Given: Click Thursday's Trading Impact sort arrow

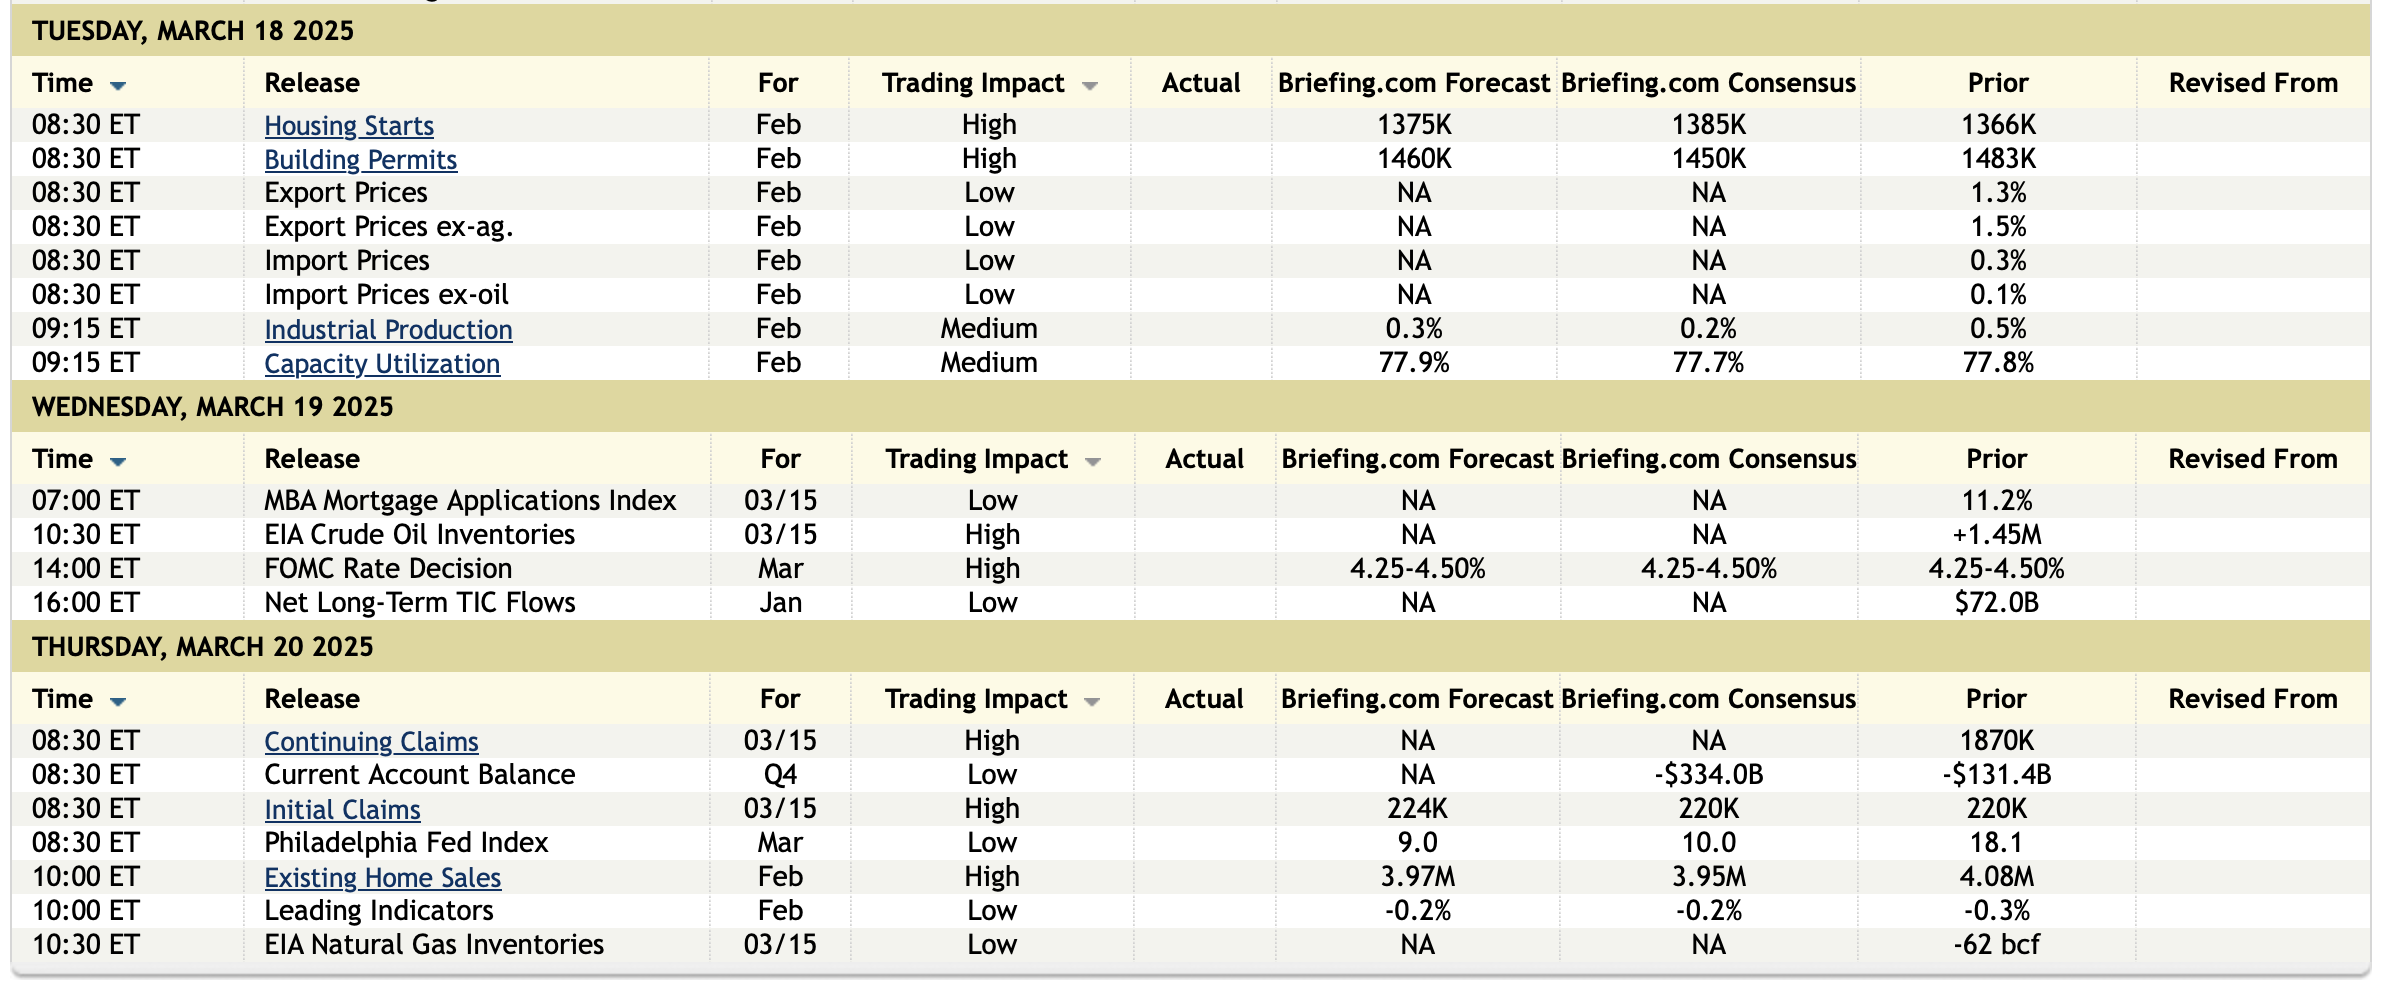Looking at the screenshot, I should coord(1092,702).
